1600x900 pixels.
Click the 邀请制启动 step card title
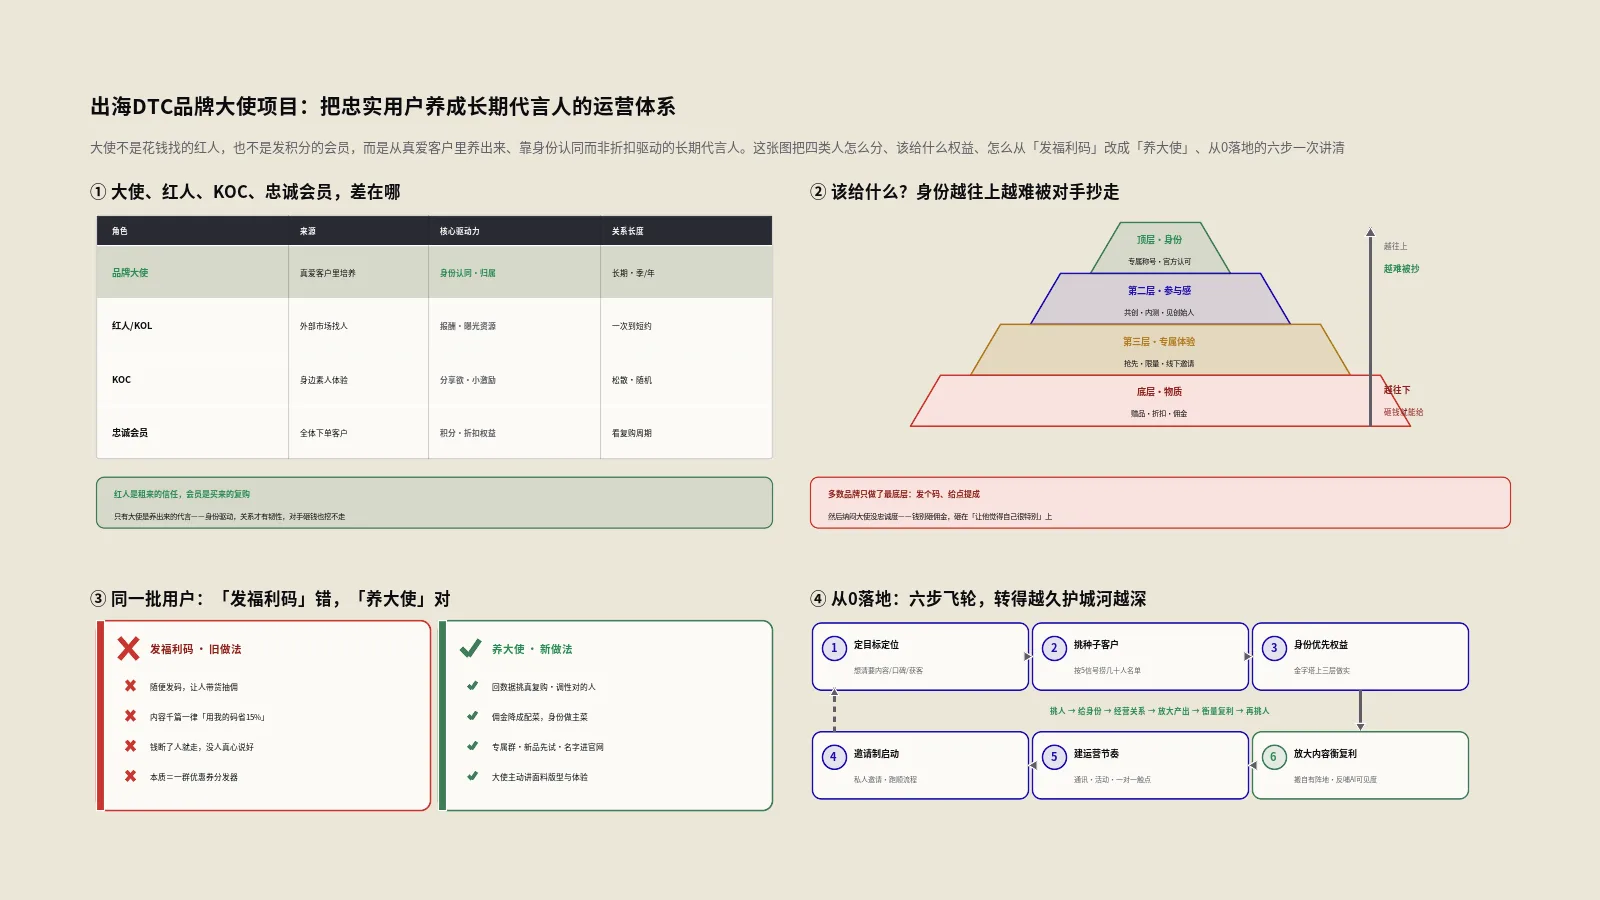pyautogui.click(x=876, y=754)
